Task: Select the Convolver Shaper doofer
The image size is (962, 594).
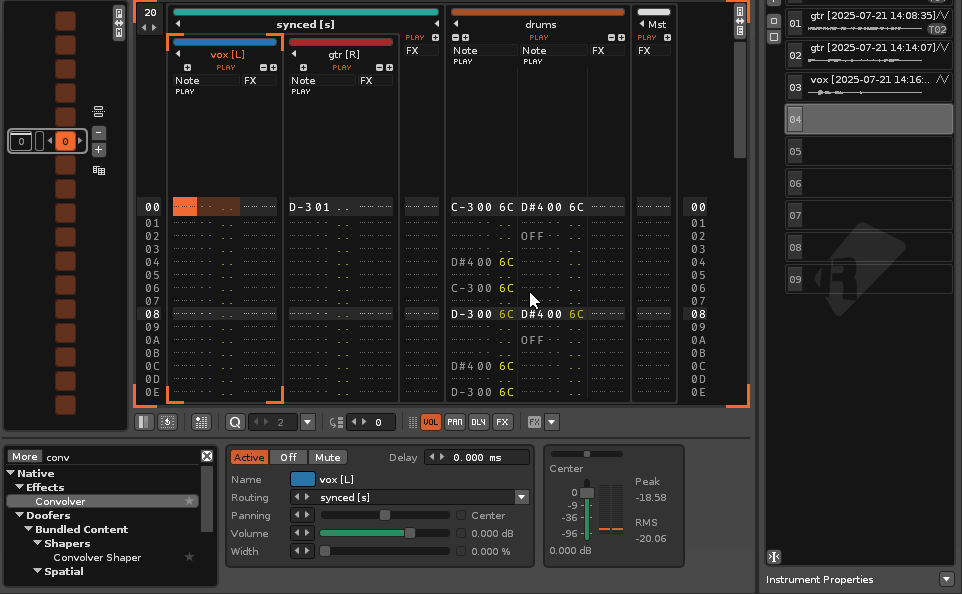Action: (x=97, y=557)
